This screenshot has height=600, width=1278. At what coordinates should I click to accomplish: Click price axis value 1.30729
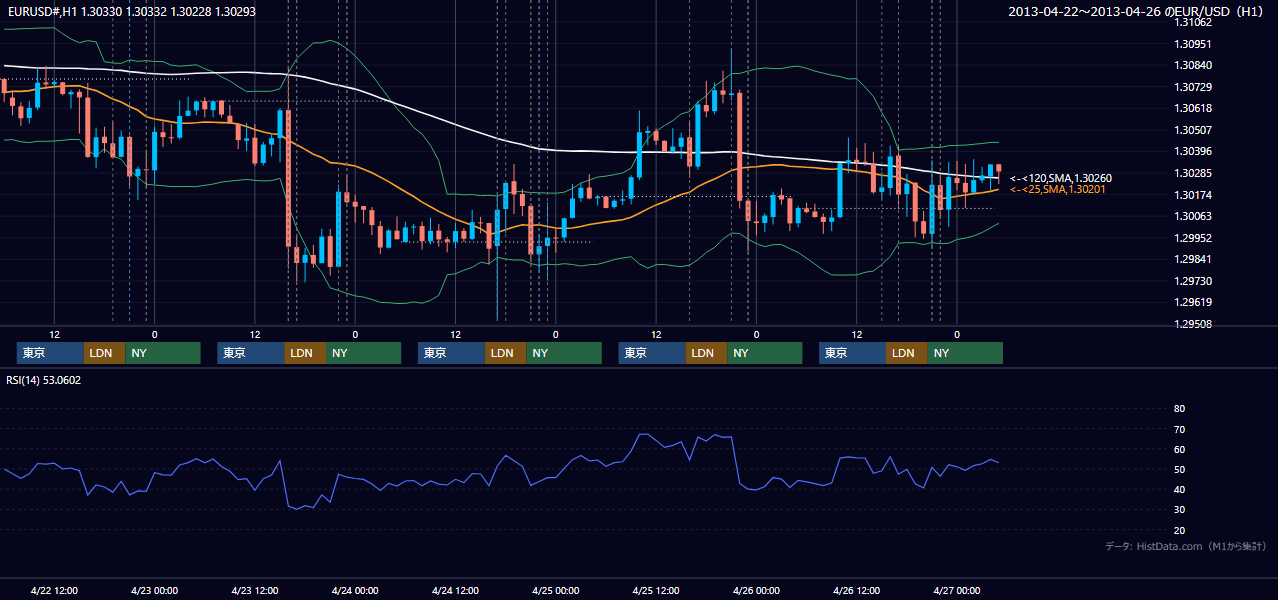point(1193,87)
